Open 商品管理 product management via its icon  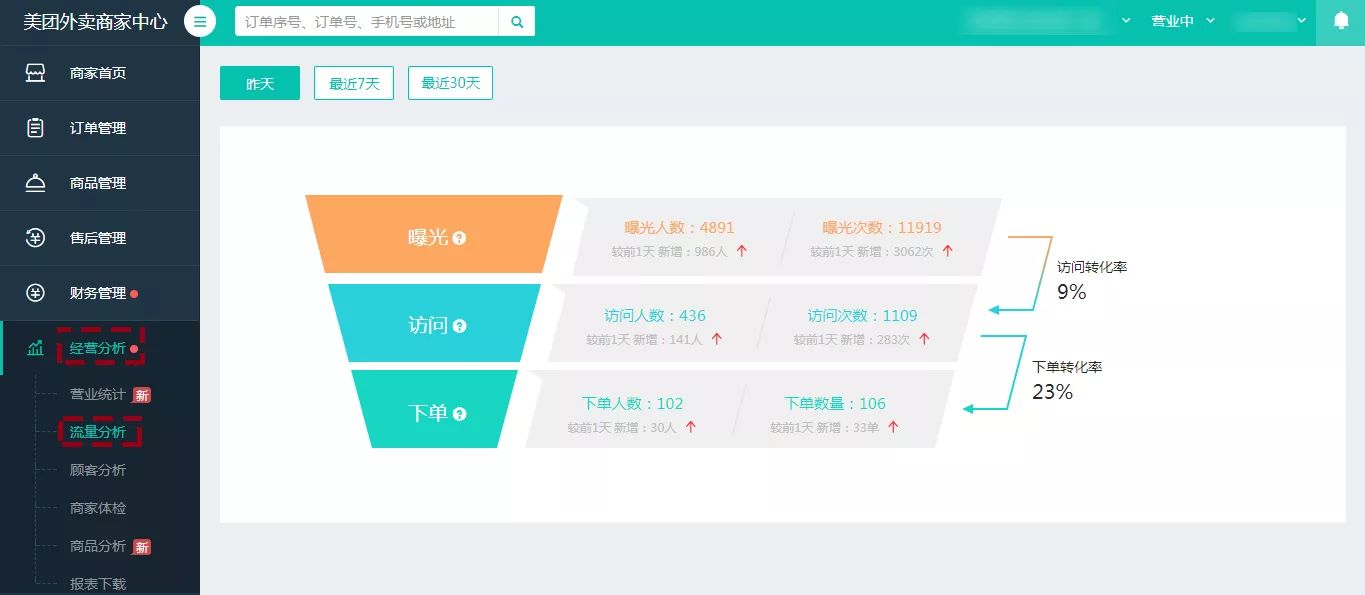[34, 182]
